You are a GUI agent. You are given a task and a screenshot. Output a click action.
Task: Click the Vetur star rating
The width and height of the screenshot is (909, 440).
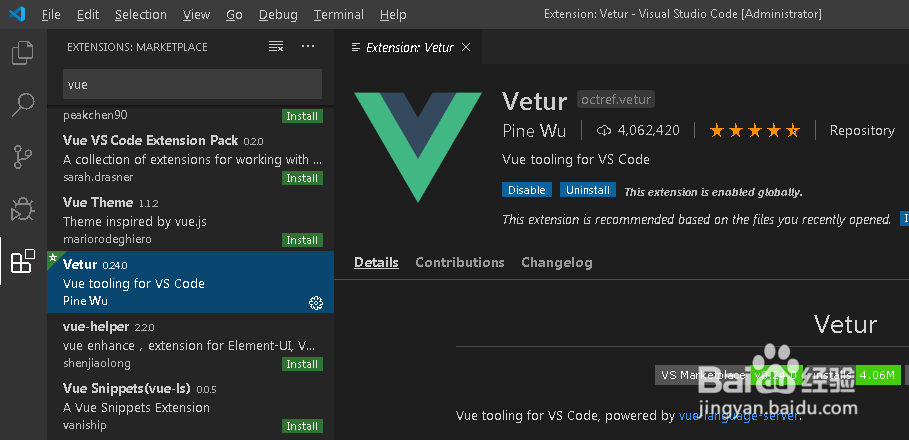point(755,131)
